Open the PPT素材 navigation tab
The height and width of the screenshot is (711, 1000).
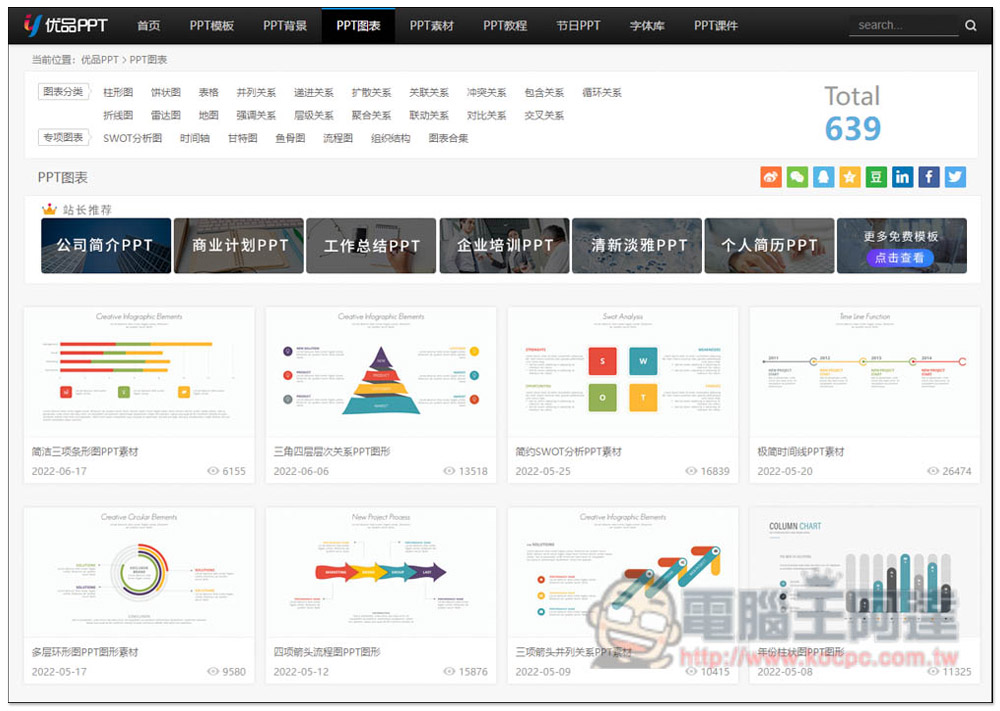(432, 26)
